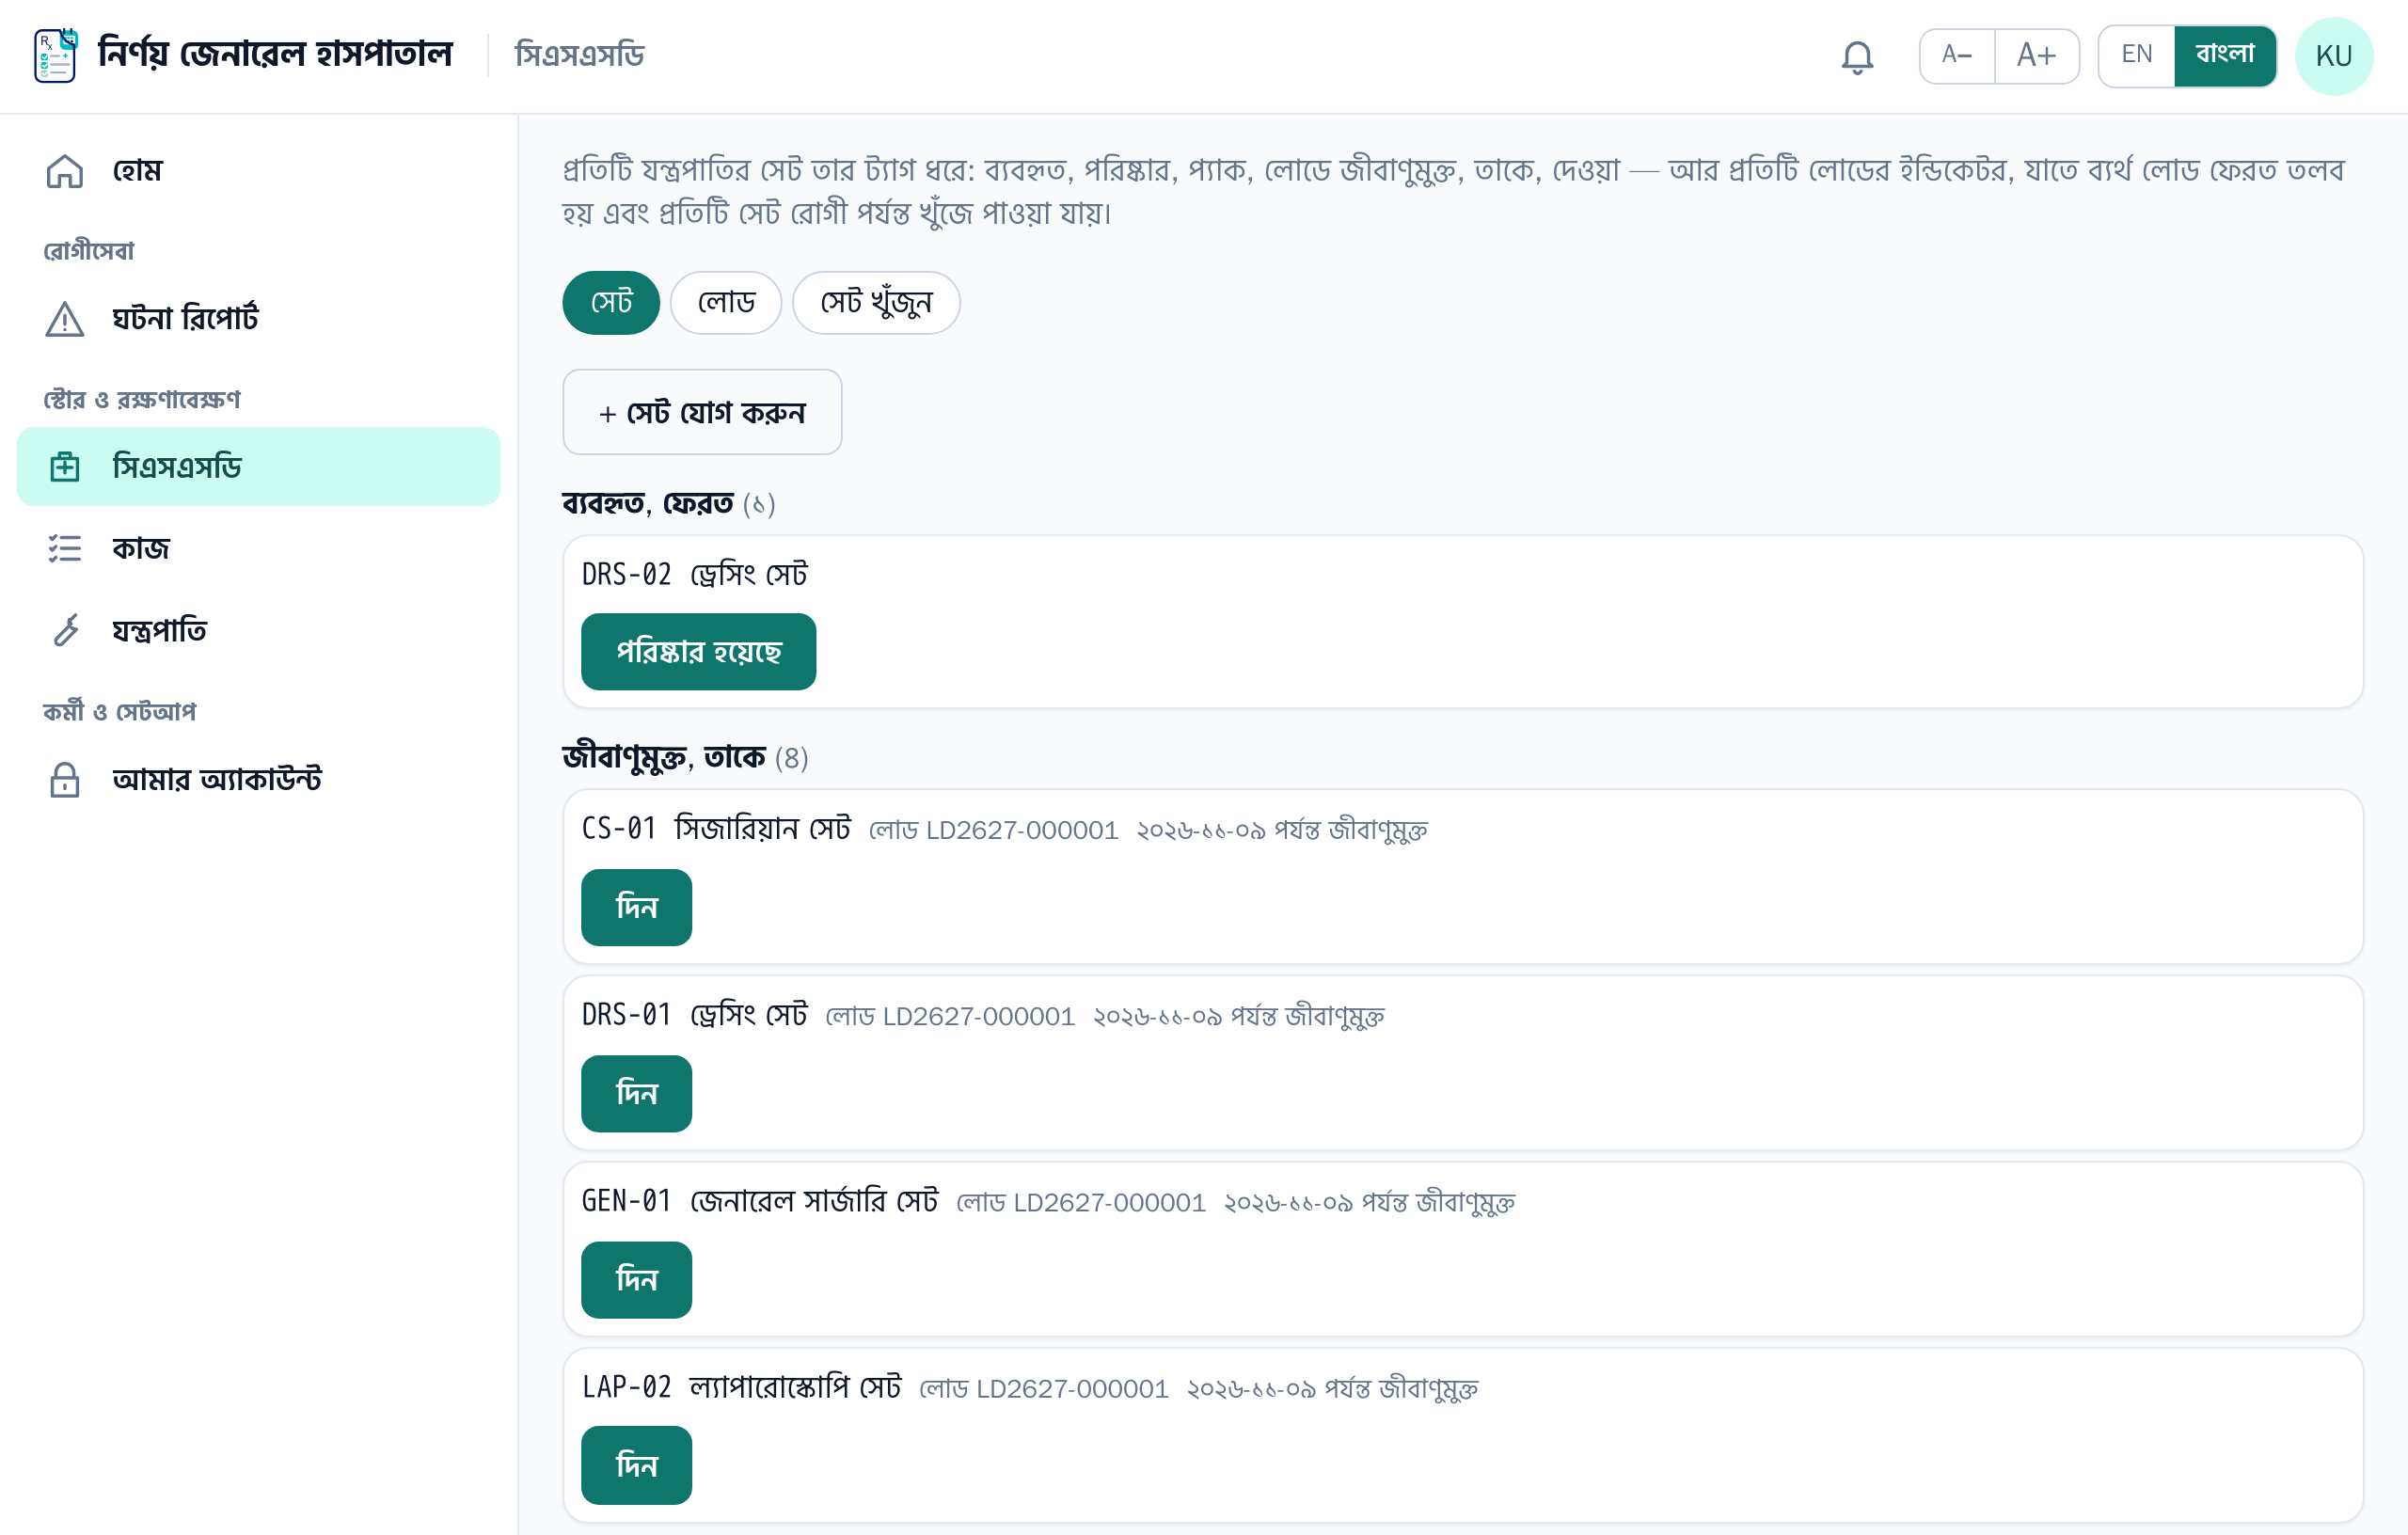Click the DRS-02 ড্রেসিং সেট row text
Viewport: 2408px width, 1535px height.
[694, 575]
